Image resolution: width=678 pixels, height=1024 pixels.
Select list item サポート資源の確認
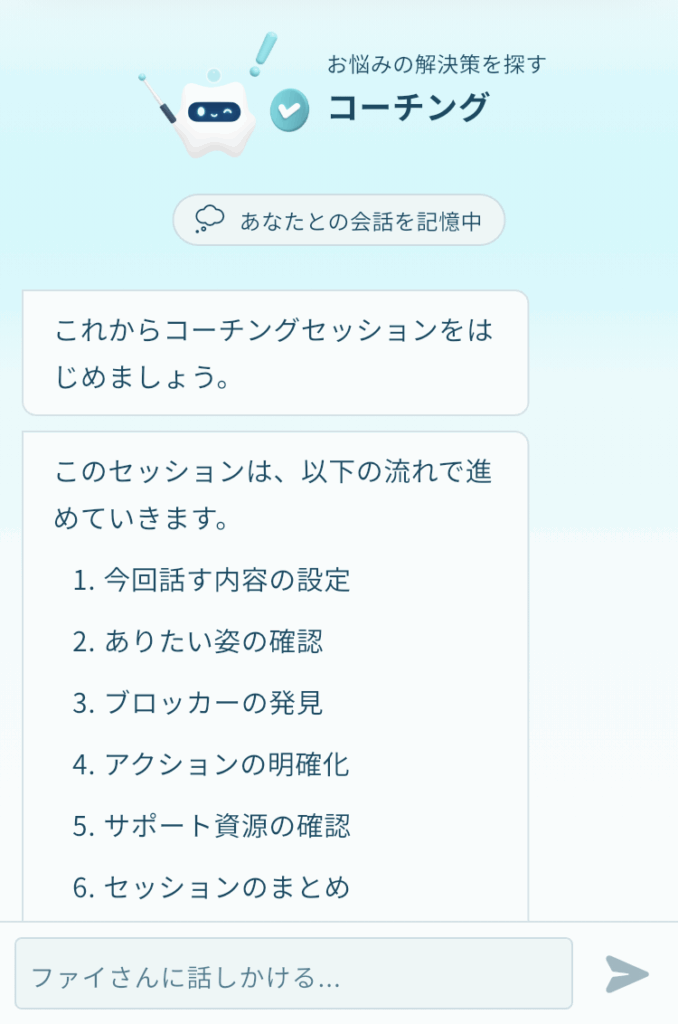tap(212, 825)
